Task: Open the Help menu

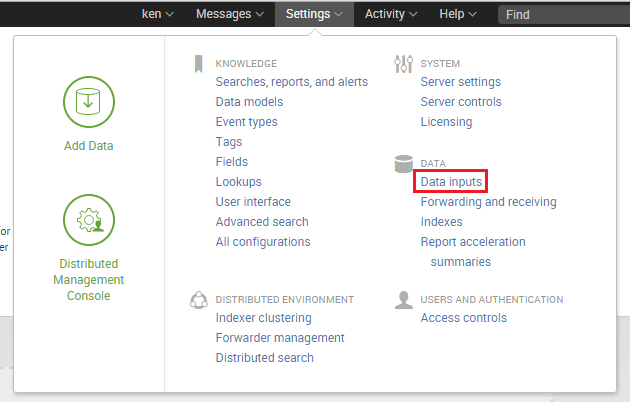Action: [458, 14]
